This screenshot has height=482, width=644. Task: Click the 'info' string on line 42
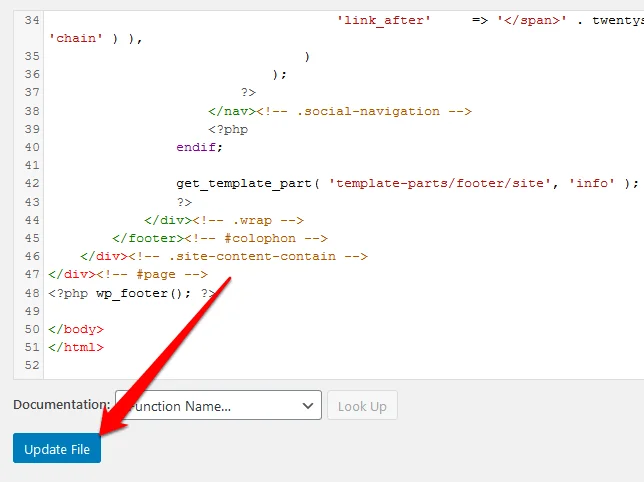coord(592,183)
